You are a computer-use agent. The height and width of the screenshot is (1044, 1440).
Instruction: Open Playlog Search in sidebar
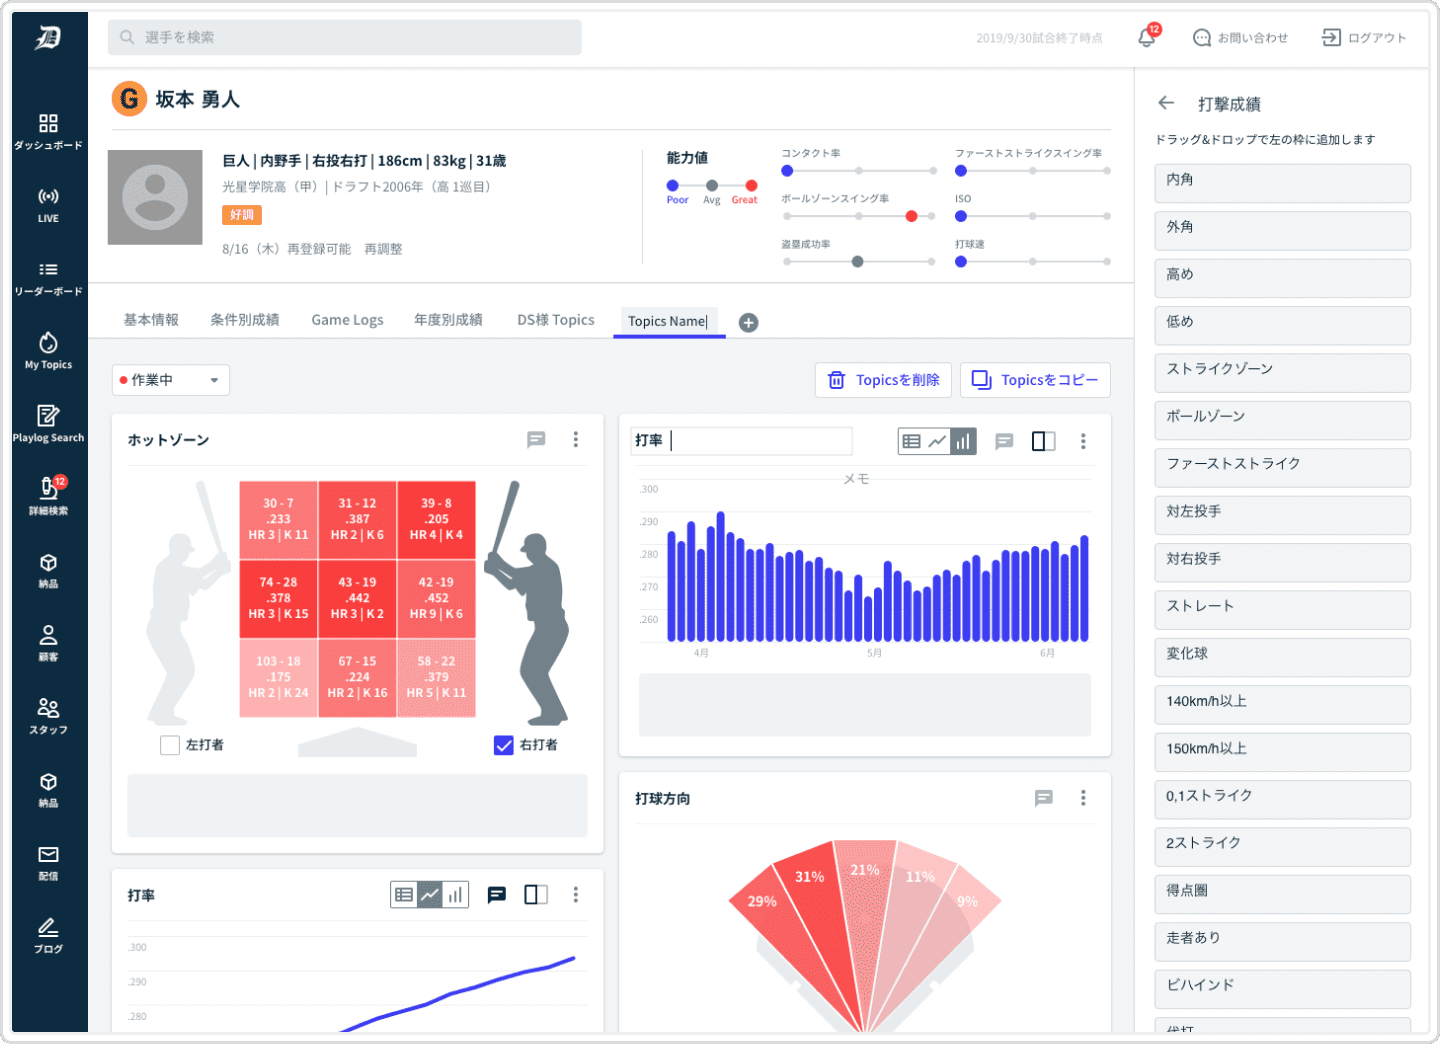(x=48, y=424)
